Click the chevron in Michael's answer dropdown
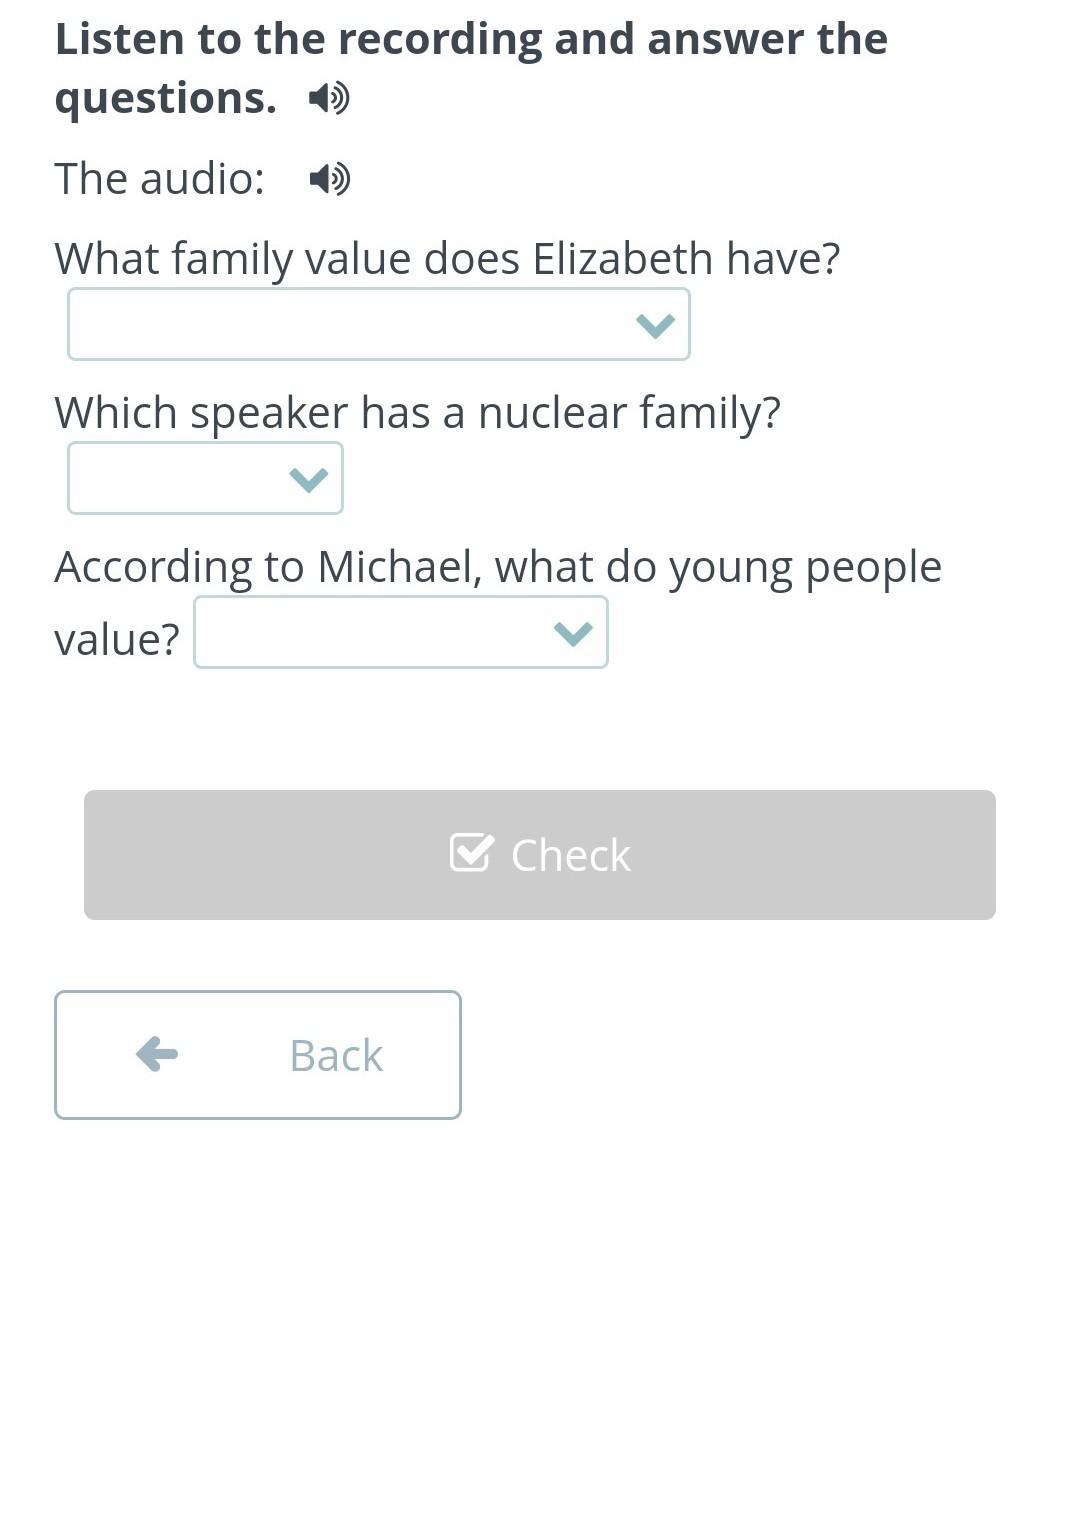The image size is (1080, 1519). click(572, 633)
